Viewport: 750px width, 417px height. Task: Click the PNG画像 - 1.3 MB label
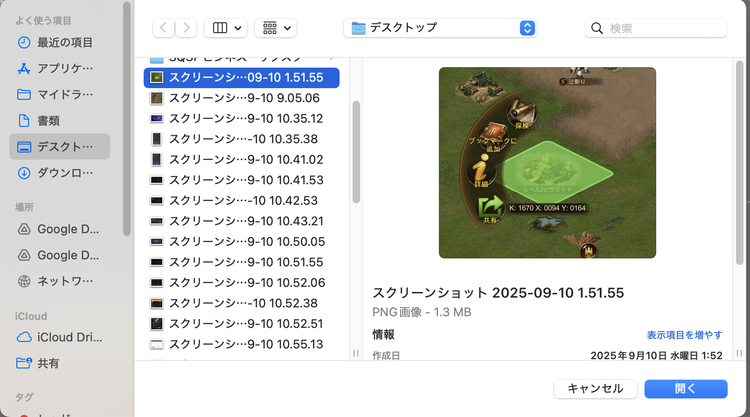pyautogui.click(x=421, y=312)
